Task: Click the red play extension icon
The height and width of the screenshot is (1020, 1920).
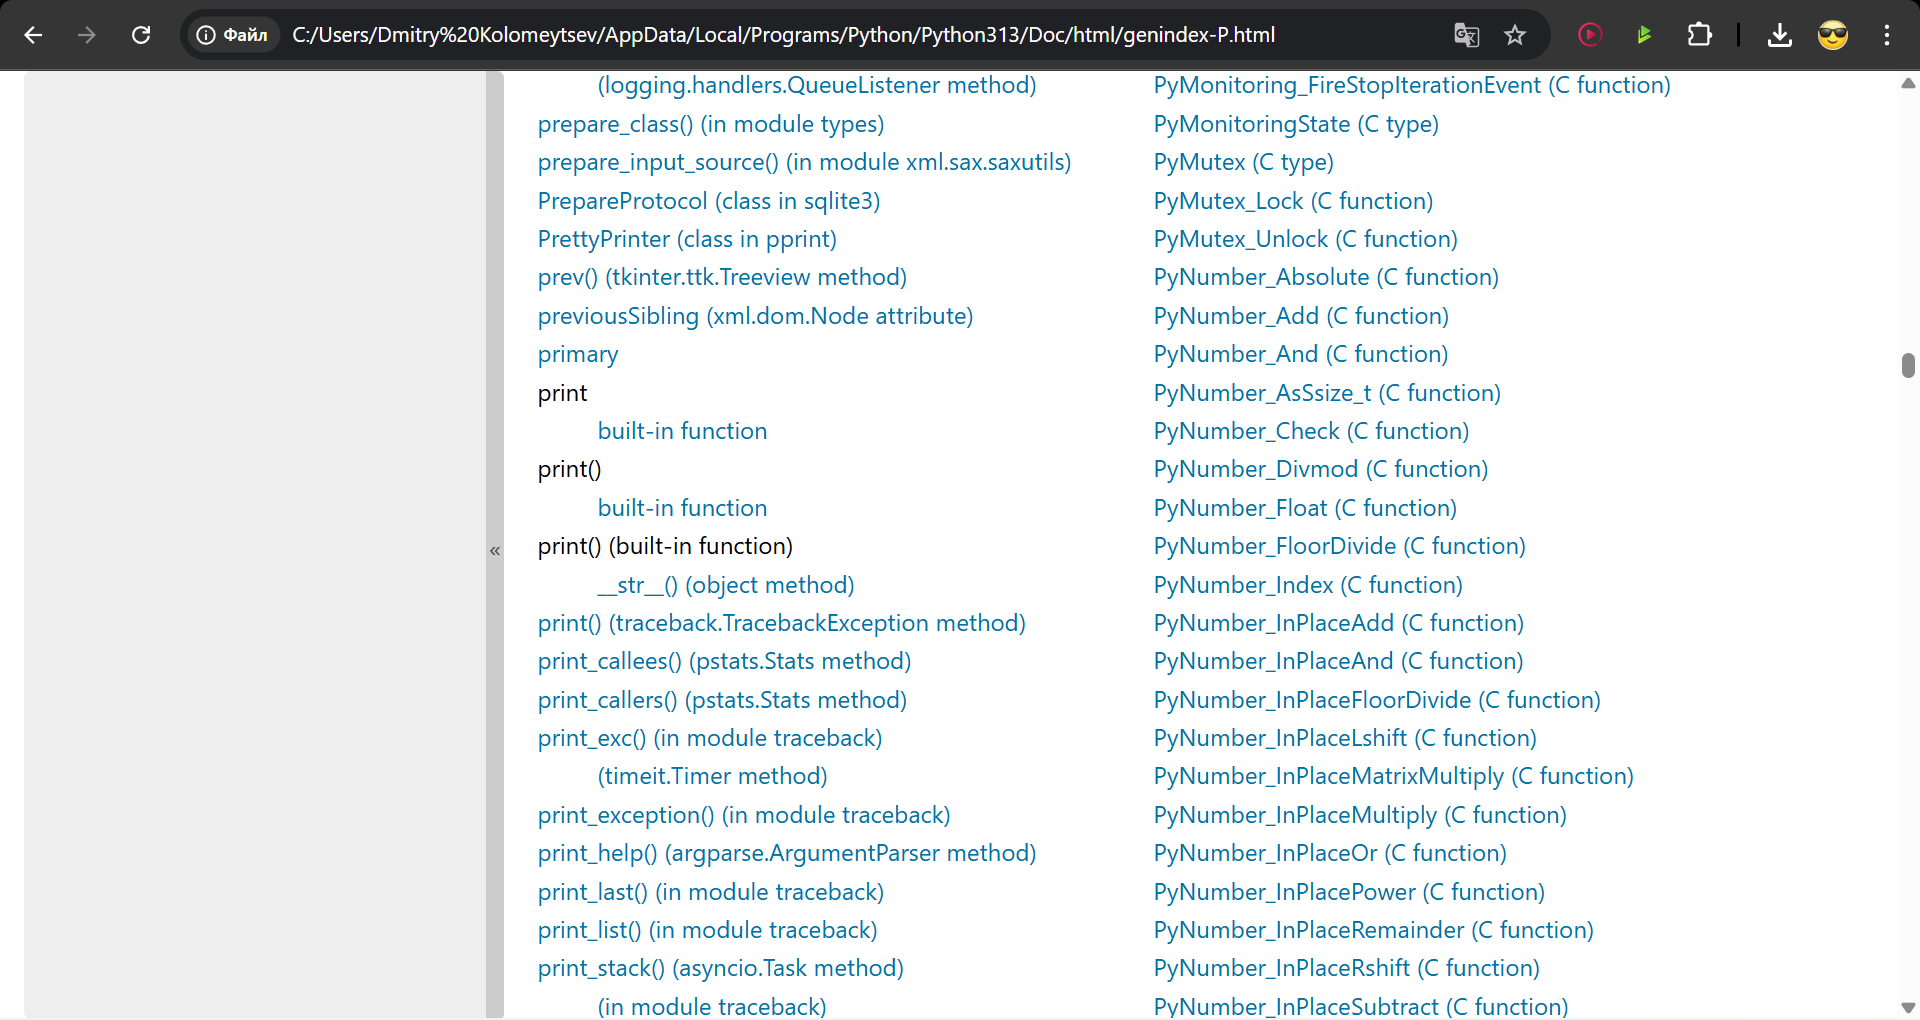Action: click(1590, 35)
